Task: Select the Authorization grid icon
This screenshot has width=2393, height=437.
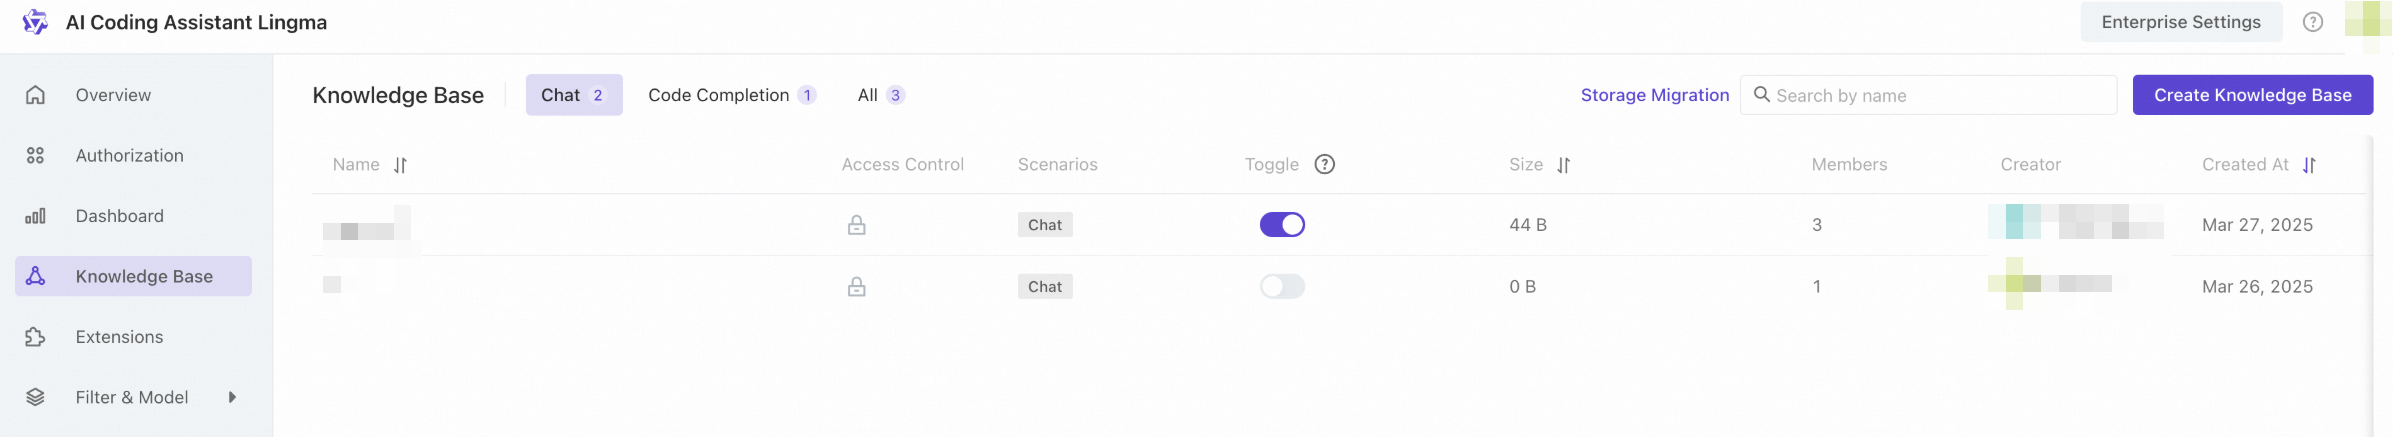Action: (35, 155)
